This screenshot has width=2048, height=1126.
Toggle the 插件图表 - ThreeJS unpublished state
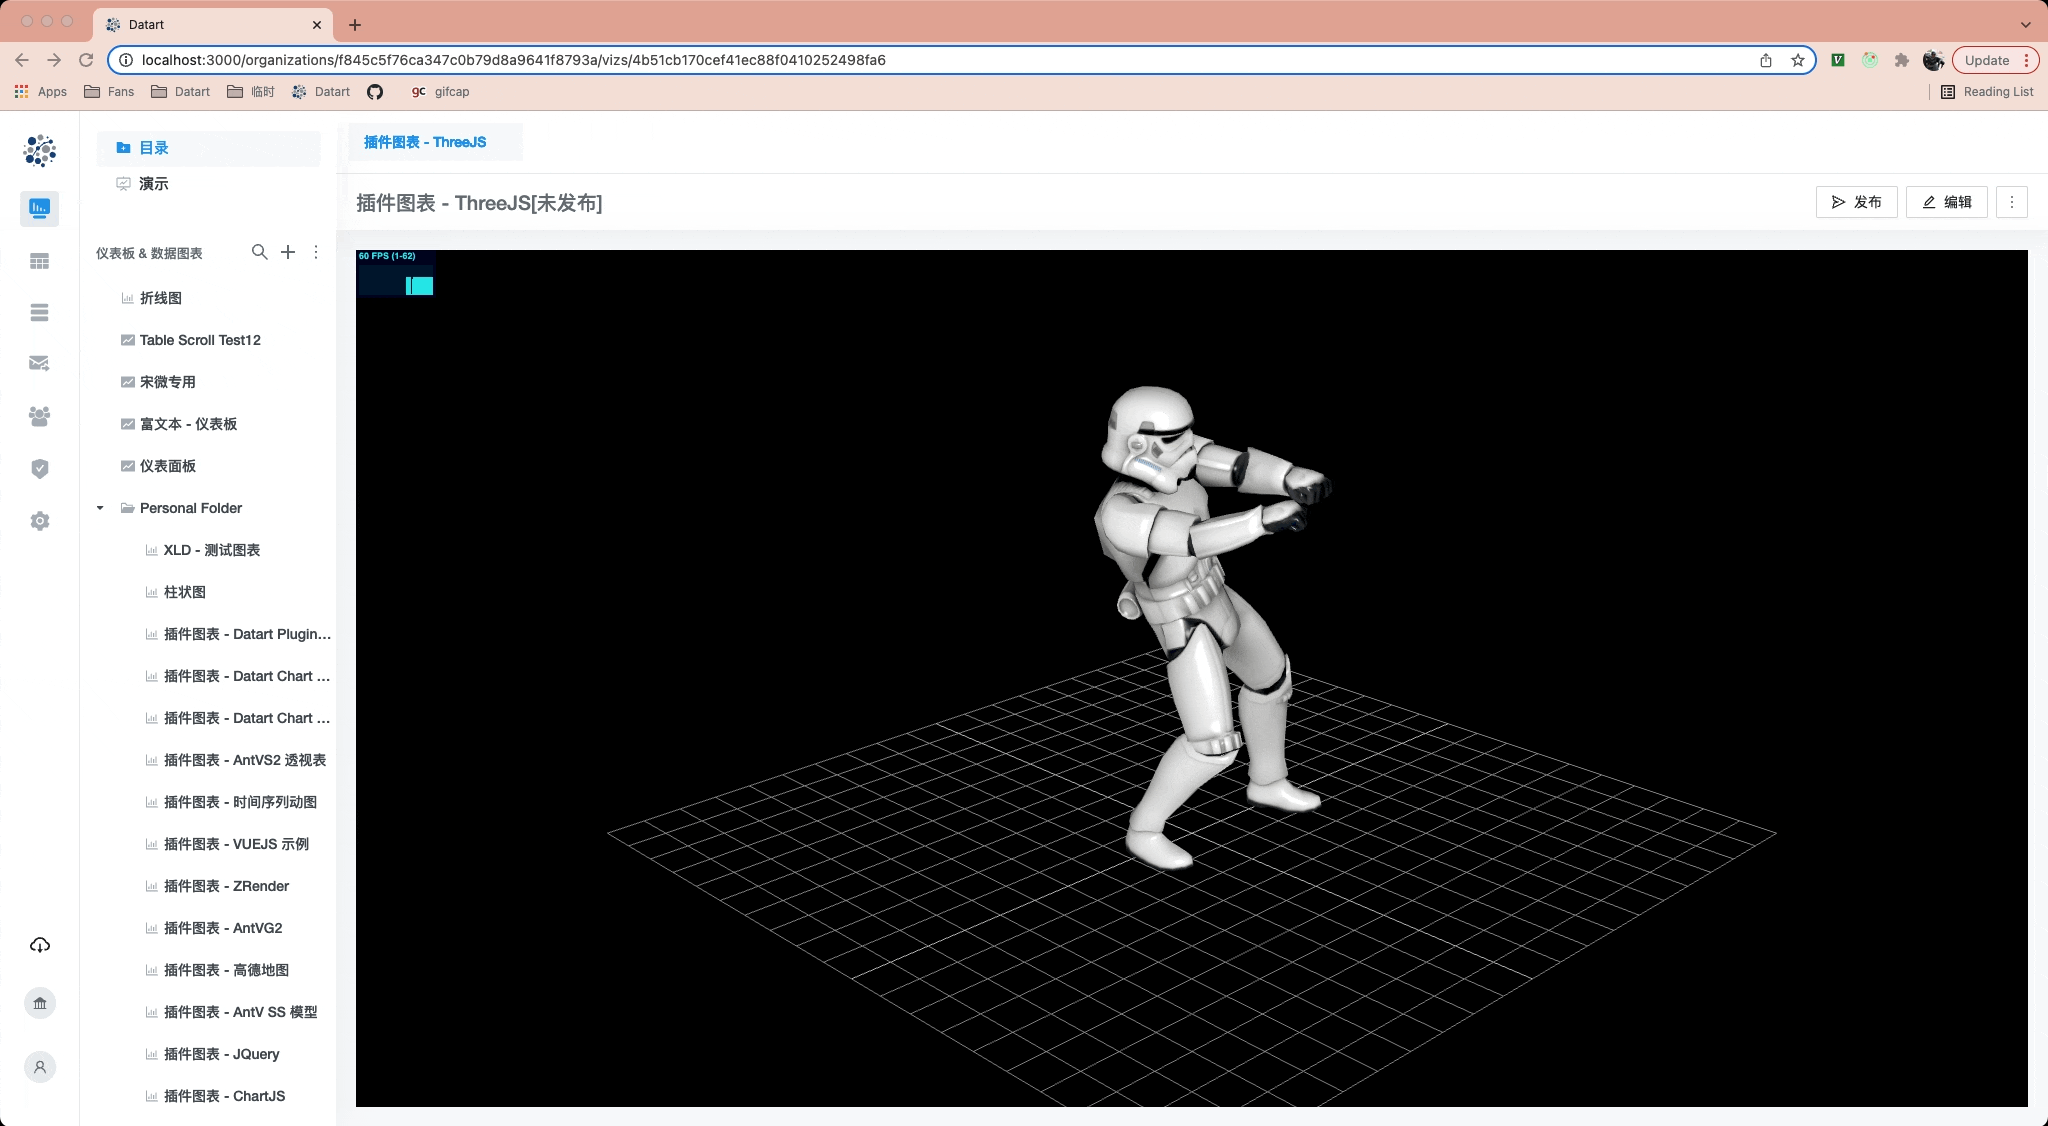click(x=1857, y=202)
